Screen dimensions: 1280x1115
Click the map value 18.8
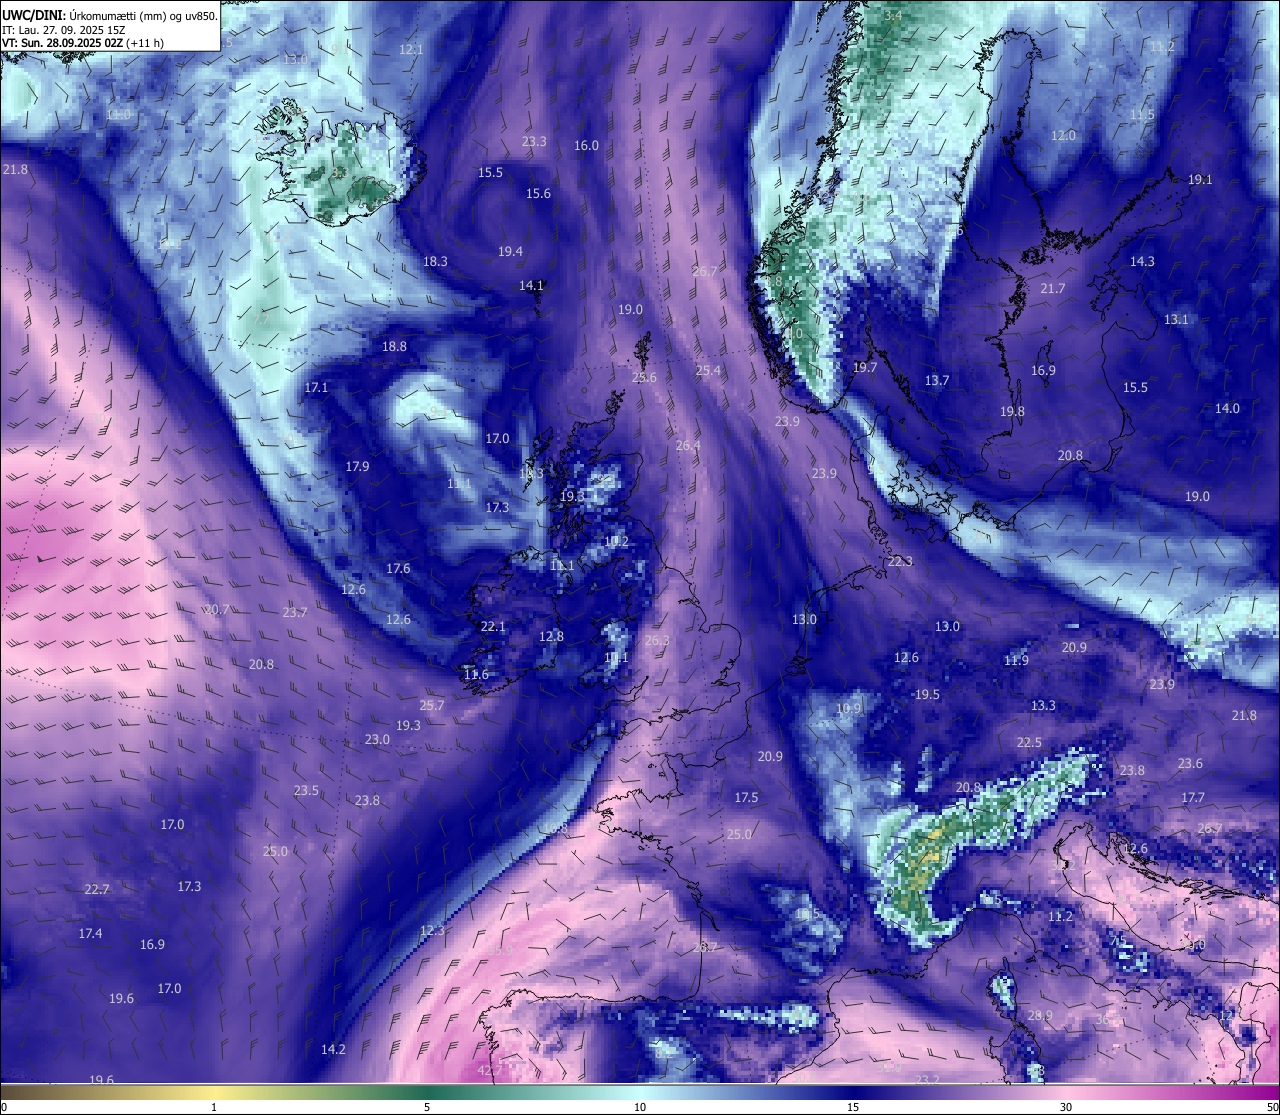(394, 346)
